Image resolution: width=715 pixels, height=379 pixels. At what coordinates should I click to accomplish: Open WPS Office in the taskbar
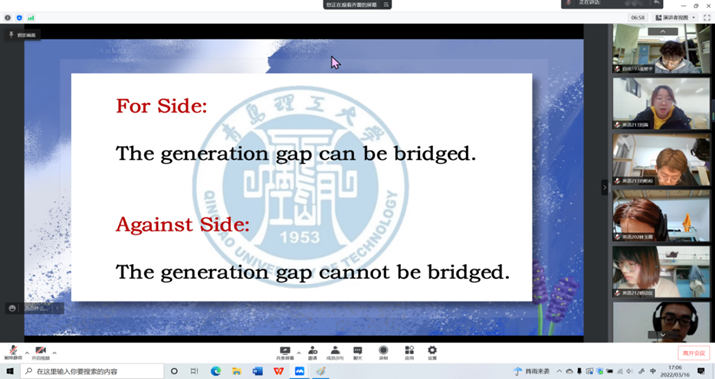pos(278,371)
